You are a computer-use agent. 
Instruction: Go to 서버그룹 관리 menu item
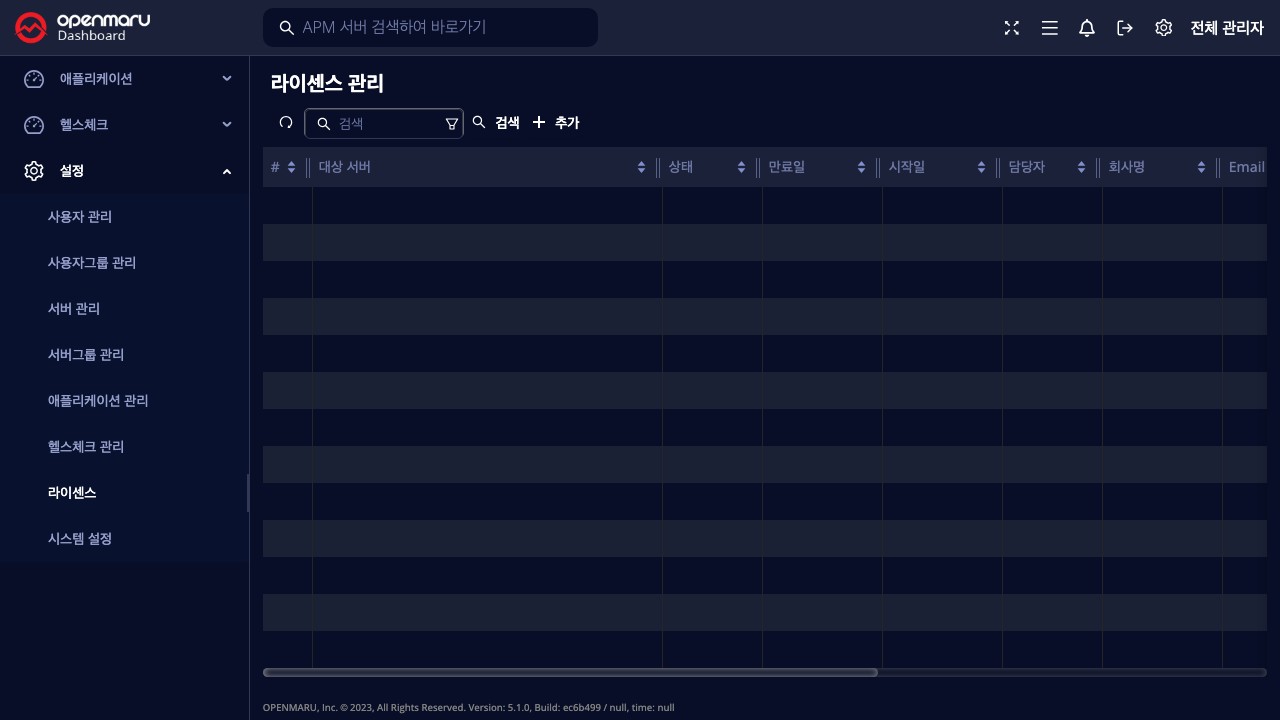pos(86,355)
